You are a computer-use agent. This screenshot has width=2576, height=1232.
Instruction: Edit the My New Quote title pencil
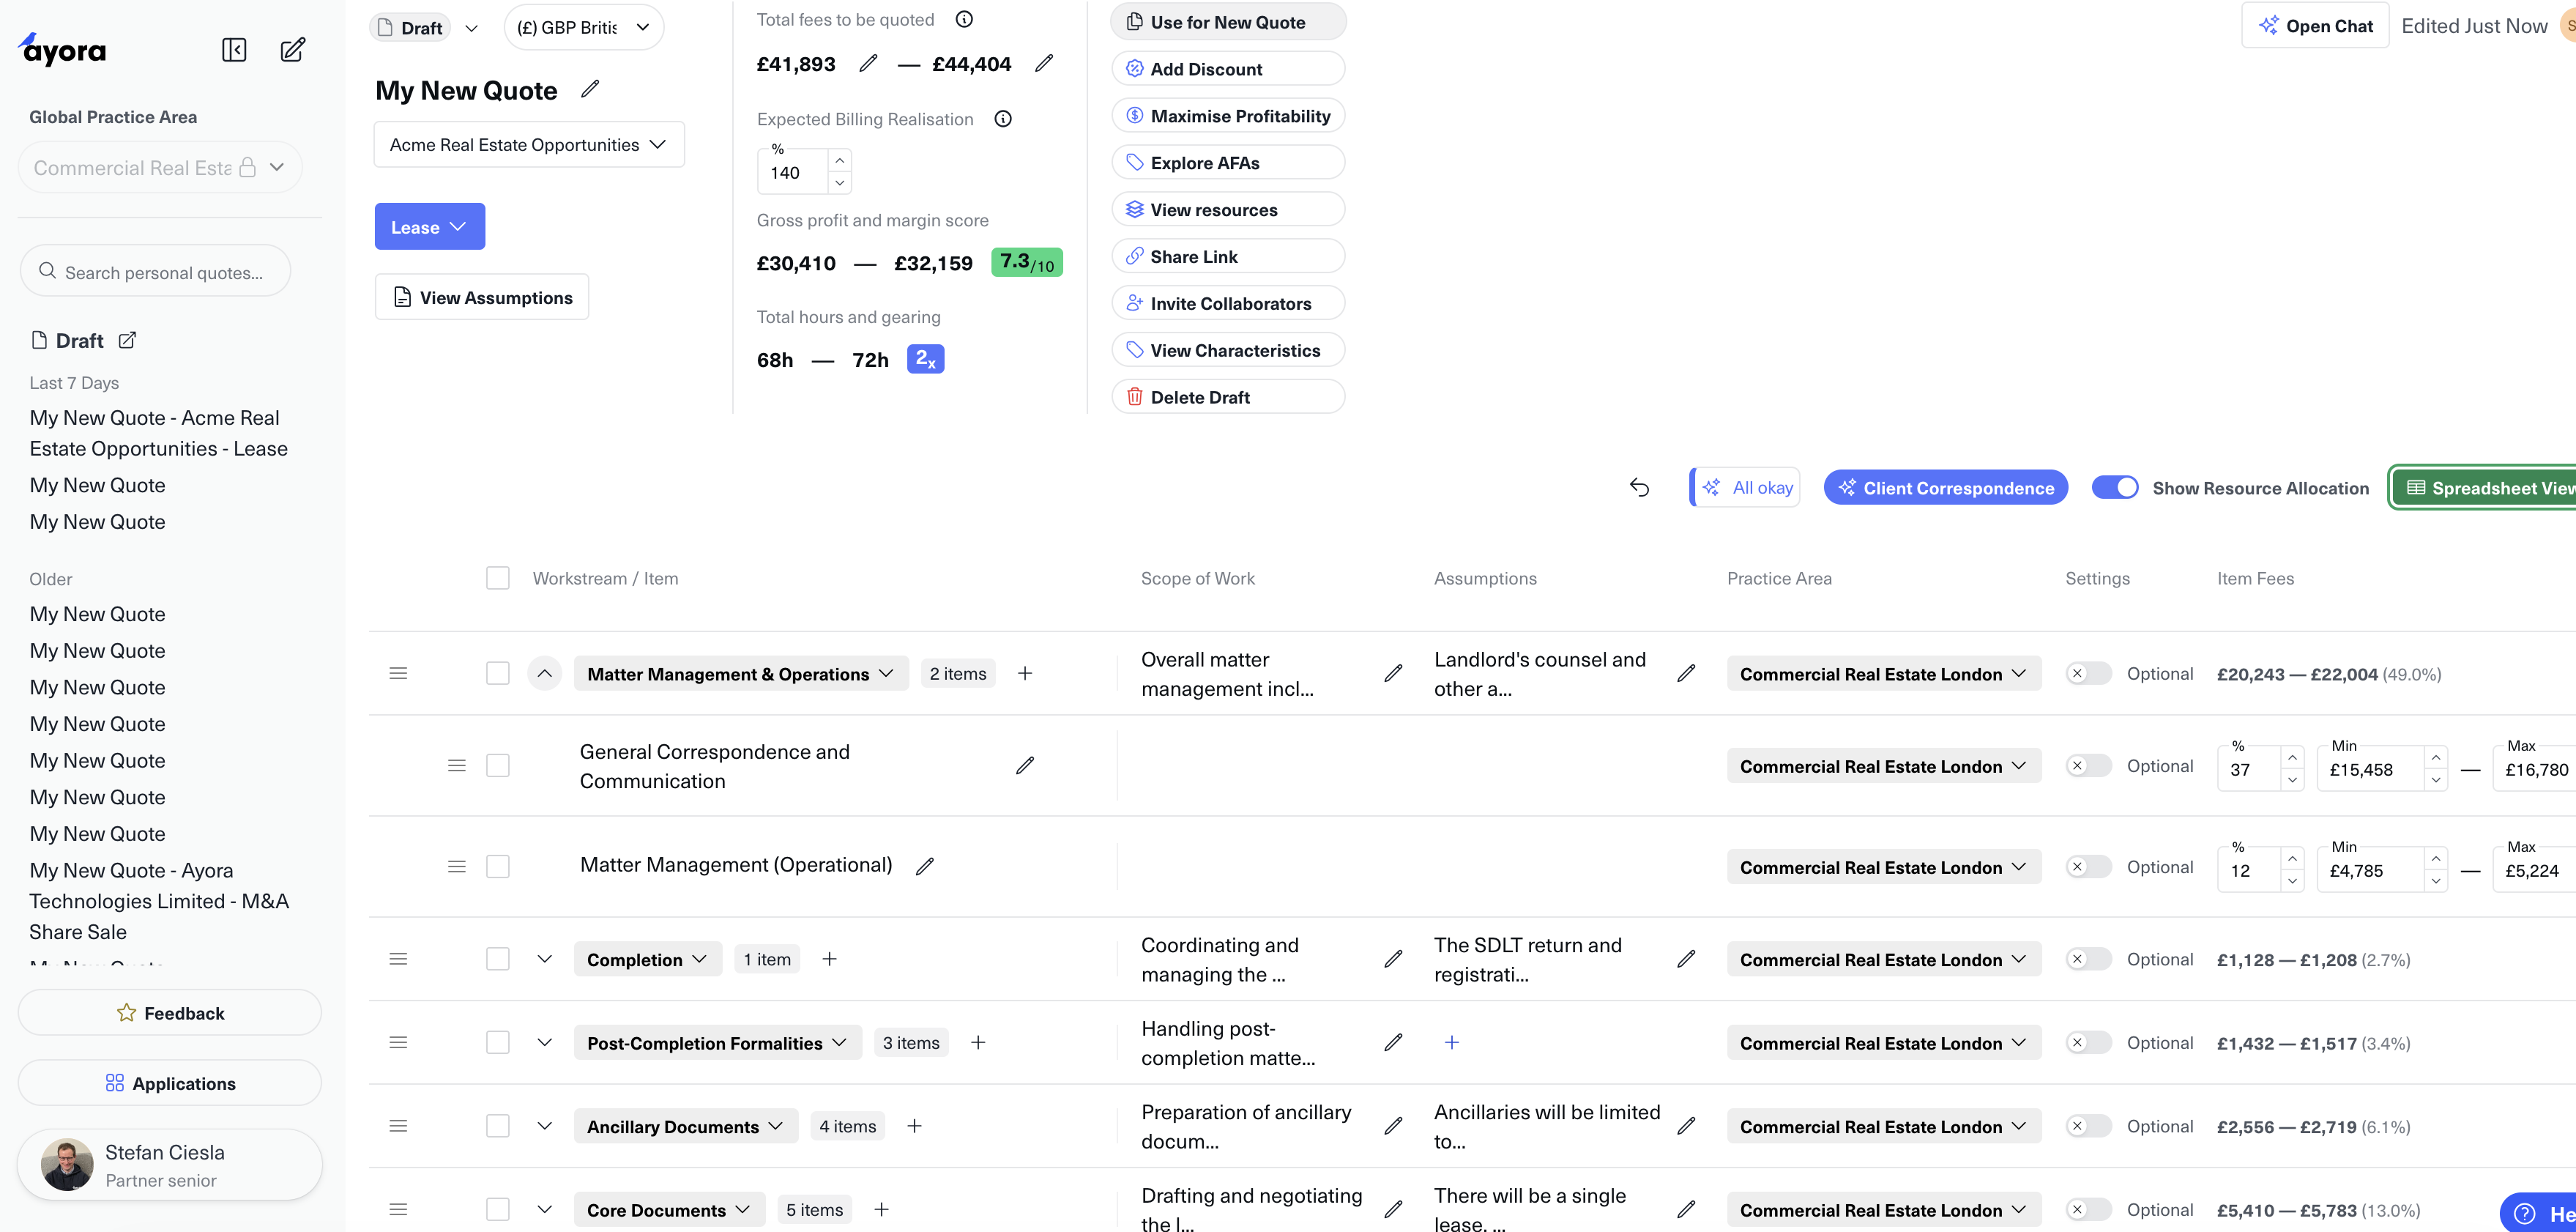(x=590, y=89)
